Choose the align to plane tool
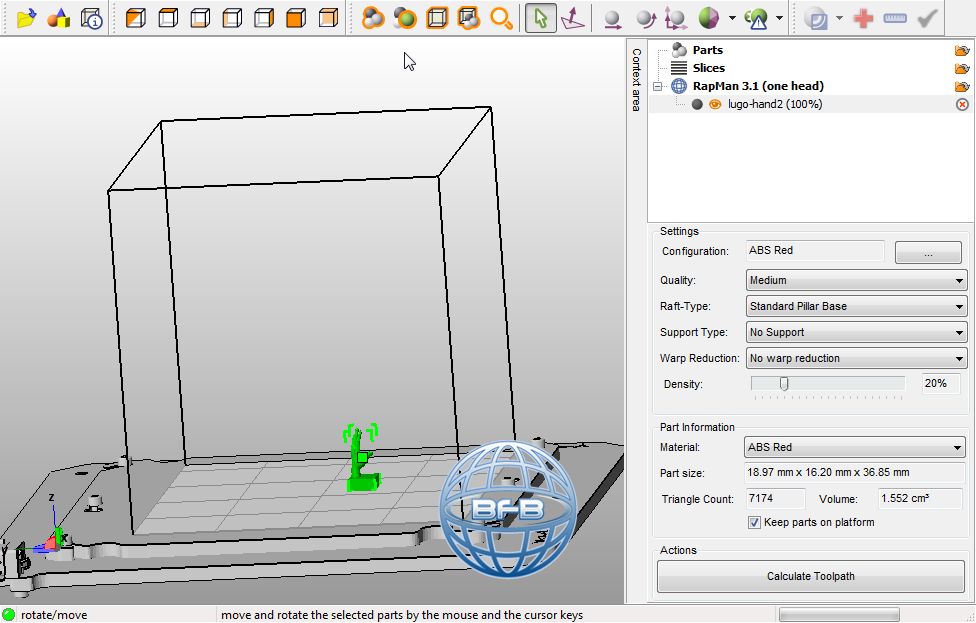The width and height of the screenshot is (976, 623). click(x=573, y=18)
